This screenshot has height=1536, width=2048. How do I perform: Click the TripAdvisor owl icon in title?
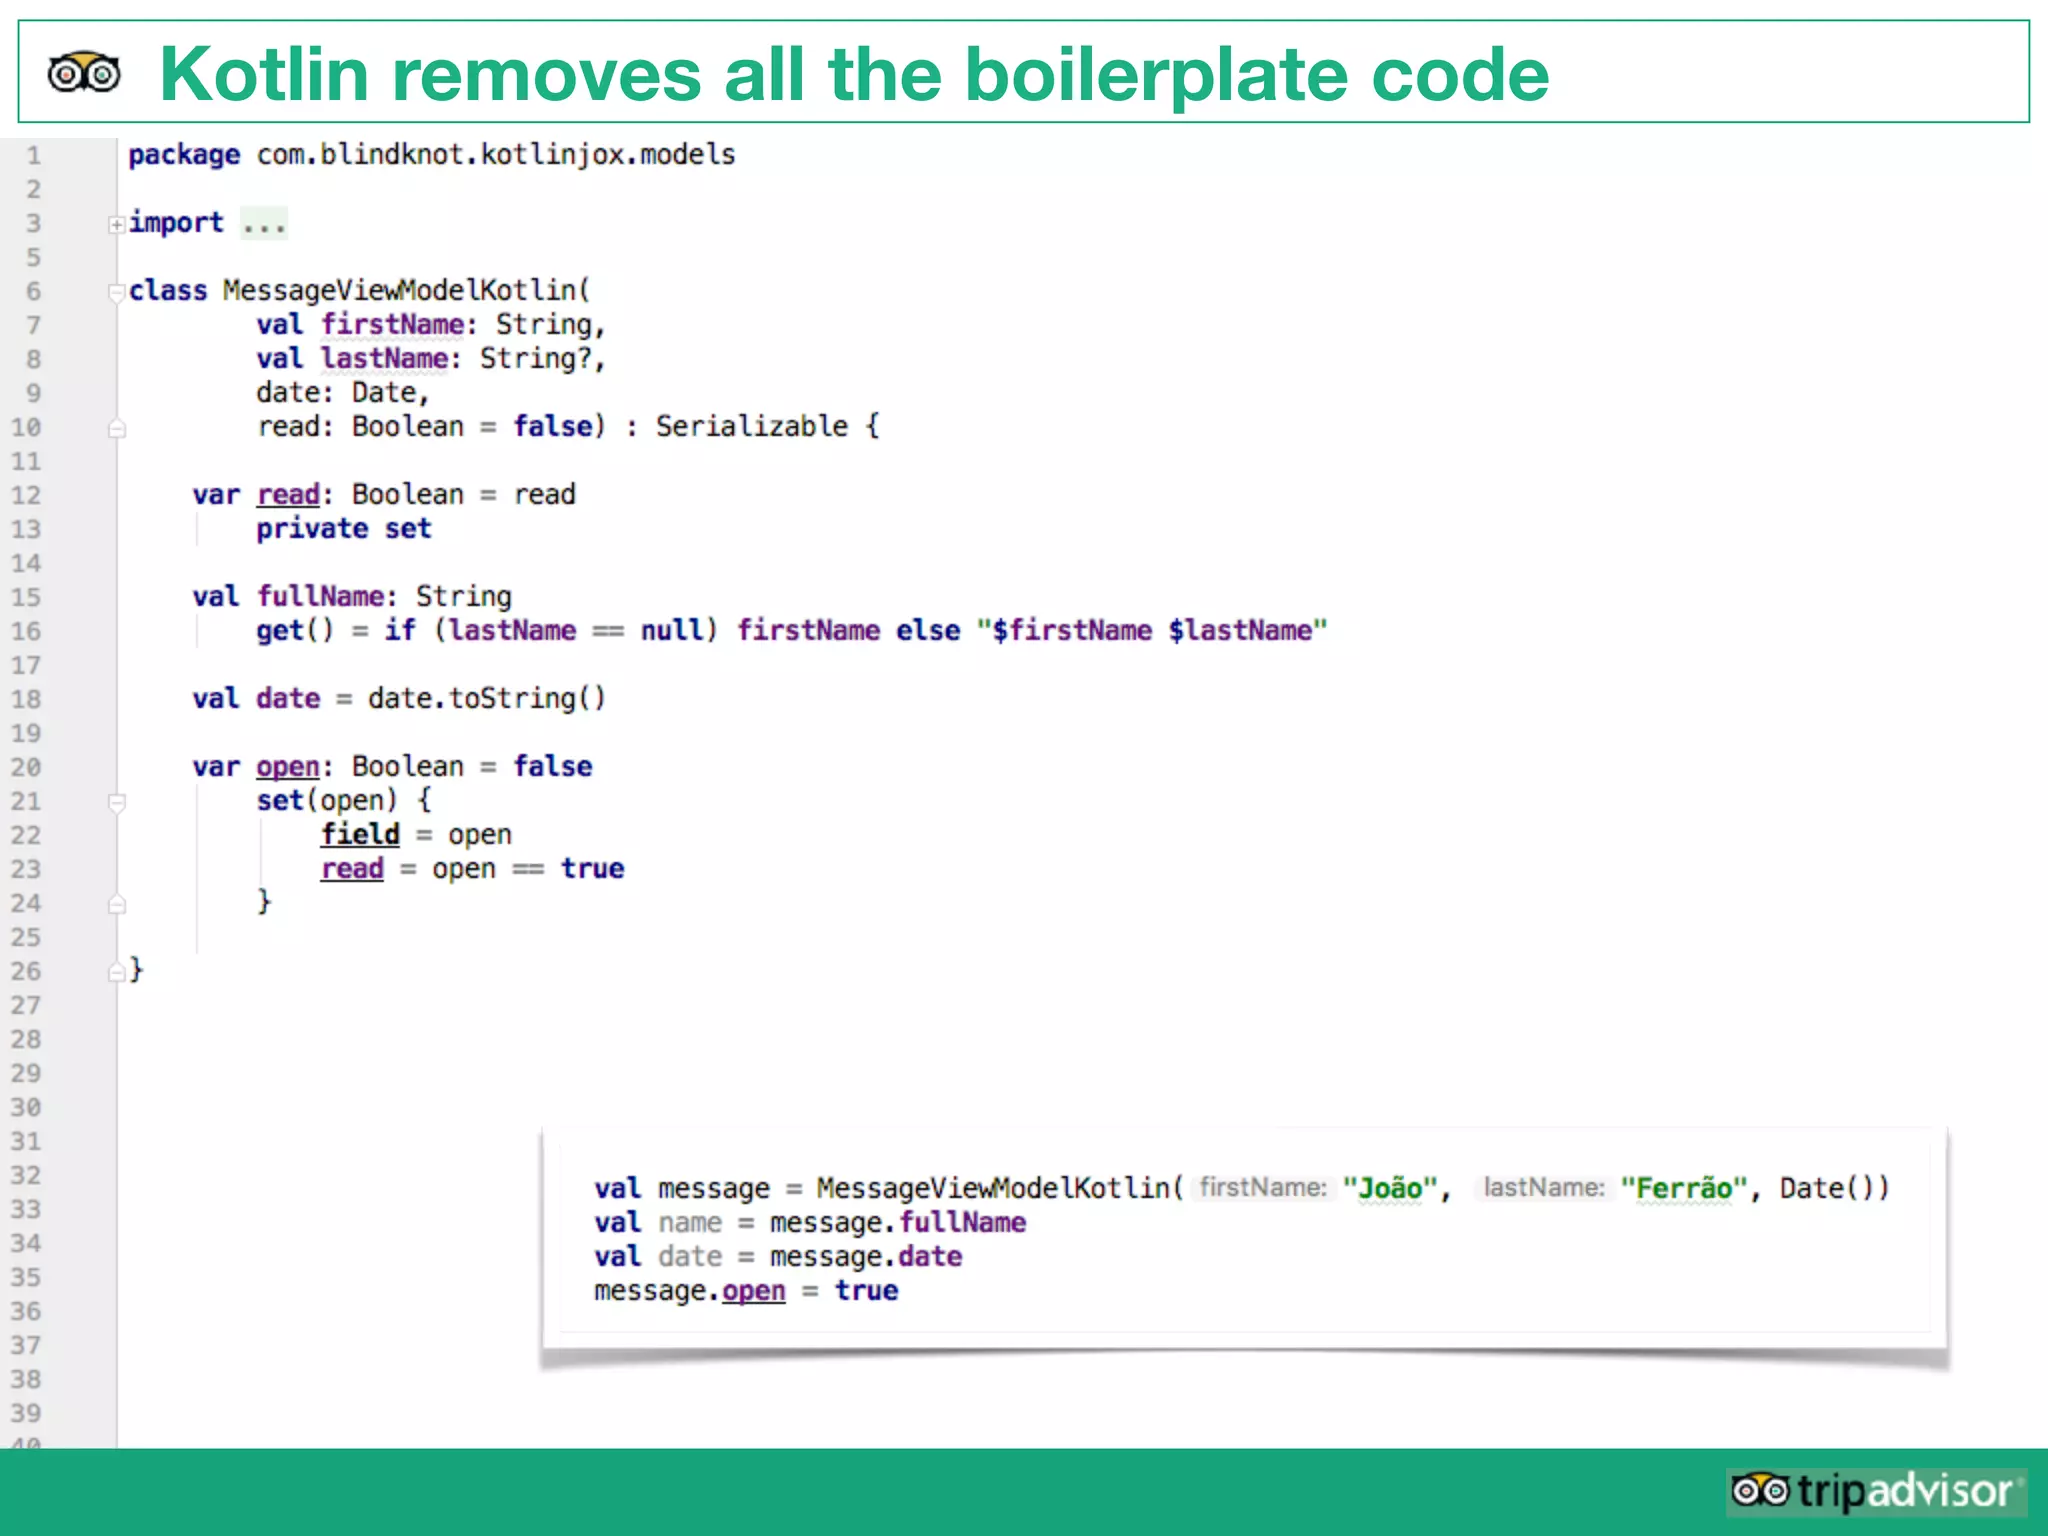(85, 73)
